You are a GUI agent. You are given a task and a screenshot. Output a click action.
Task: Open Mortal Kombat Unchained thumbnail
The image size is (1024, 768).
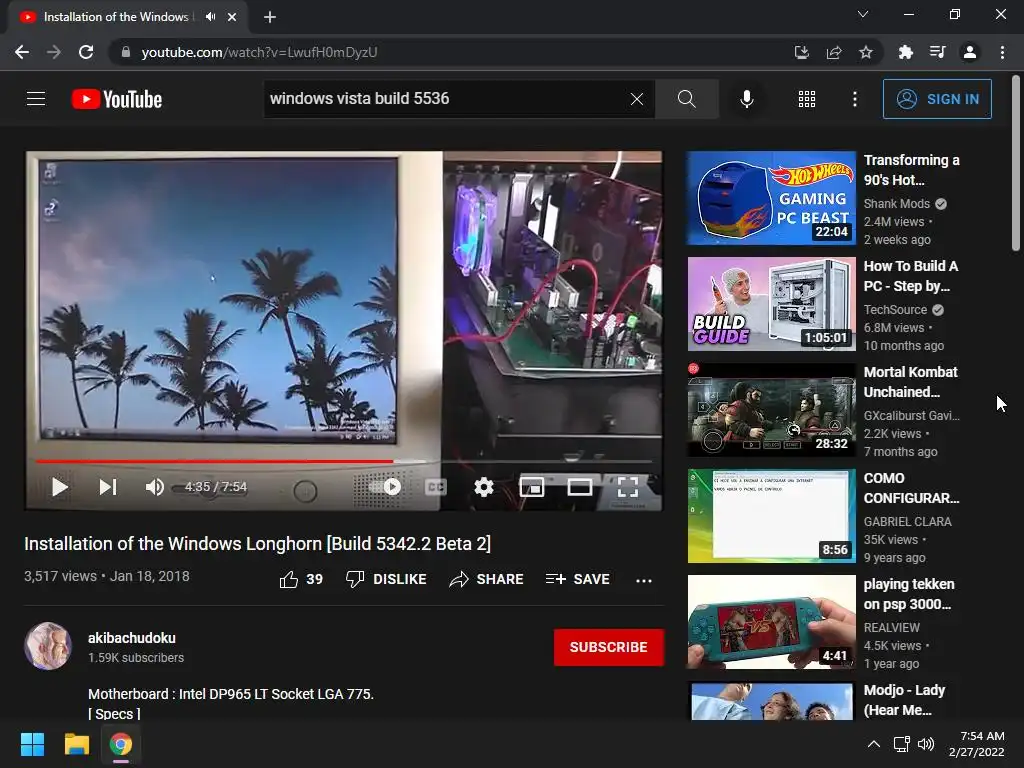[771, 410]
